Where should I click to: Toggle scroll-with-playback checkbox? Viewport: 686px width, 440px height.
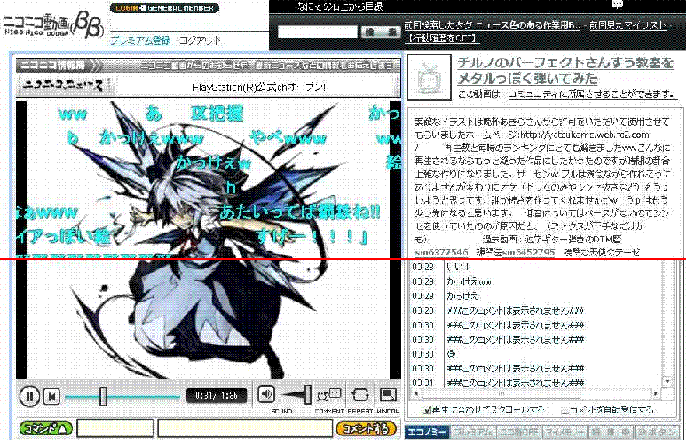coord(427,410)
